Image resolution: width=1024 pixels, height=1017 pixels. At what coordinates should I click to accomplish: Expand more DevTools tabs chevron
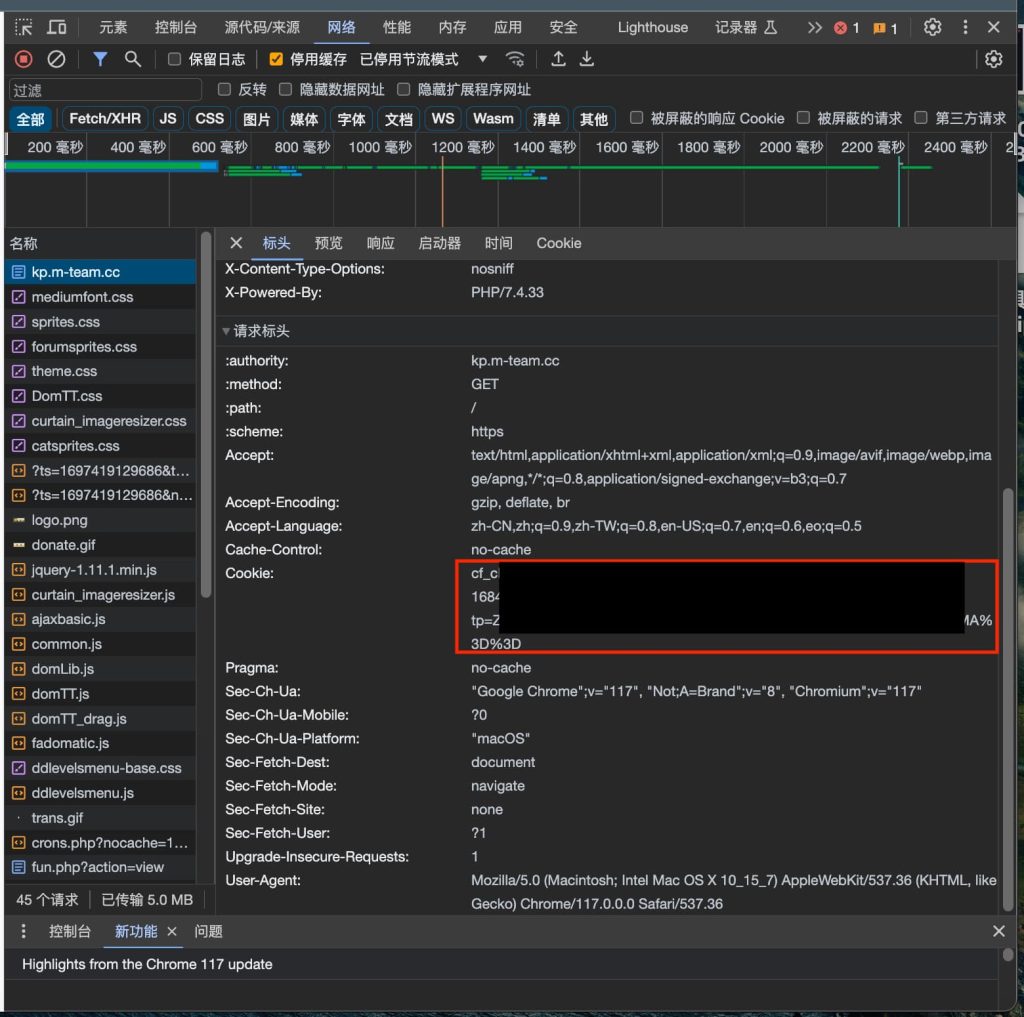pyautogui.click(x=814, y=27)
